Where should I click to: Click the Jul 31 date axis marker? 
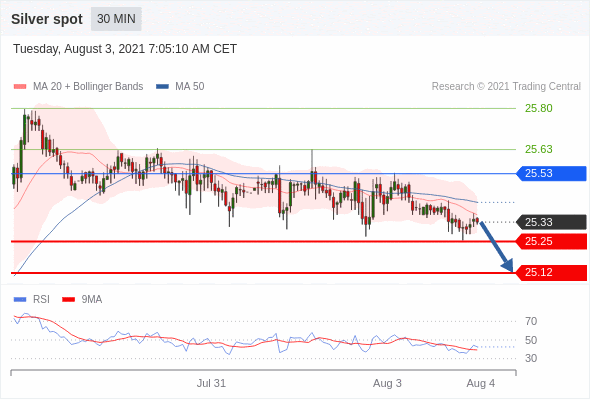(x=211, y=383)
